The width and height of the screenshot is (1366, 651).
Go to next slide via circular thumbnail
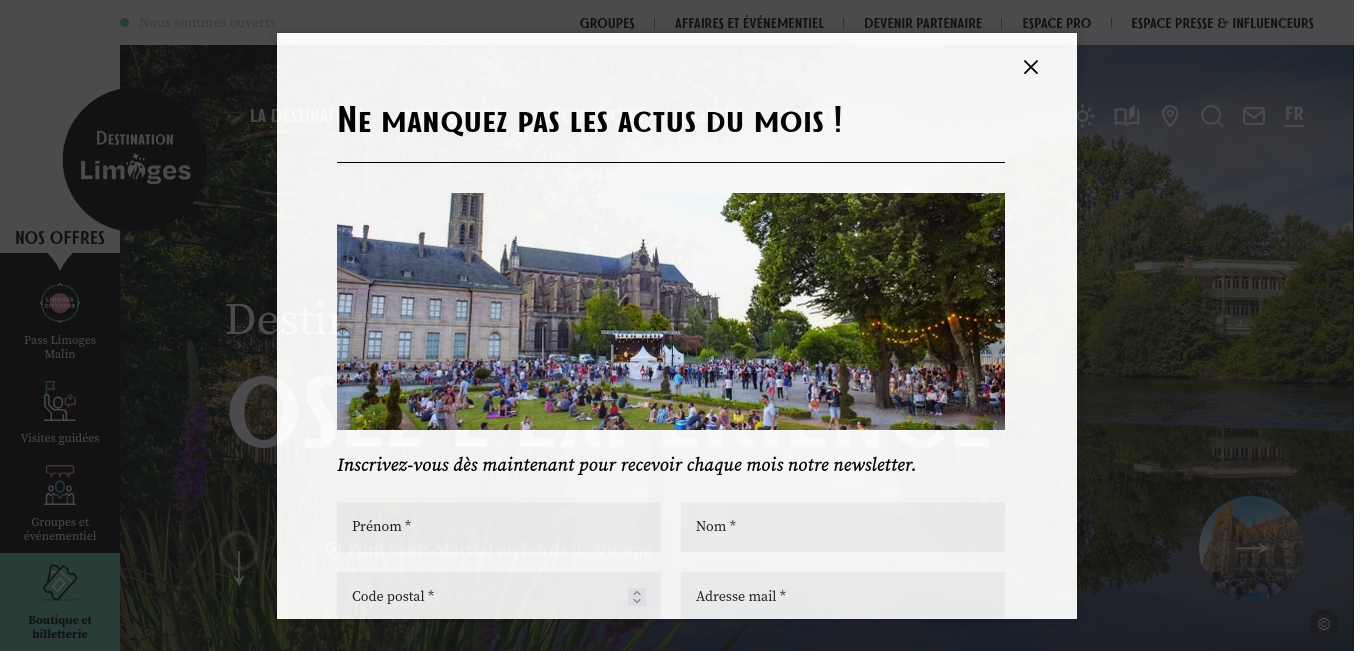(x=1251, y=549)
